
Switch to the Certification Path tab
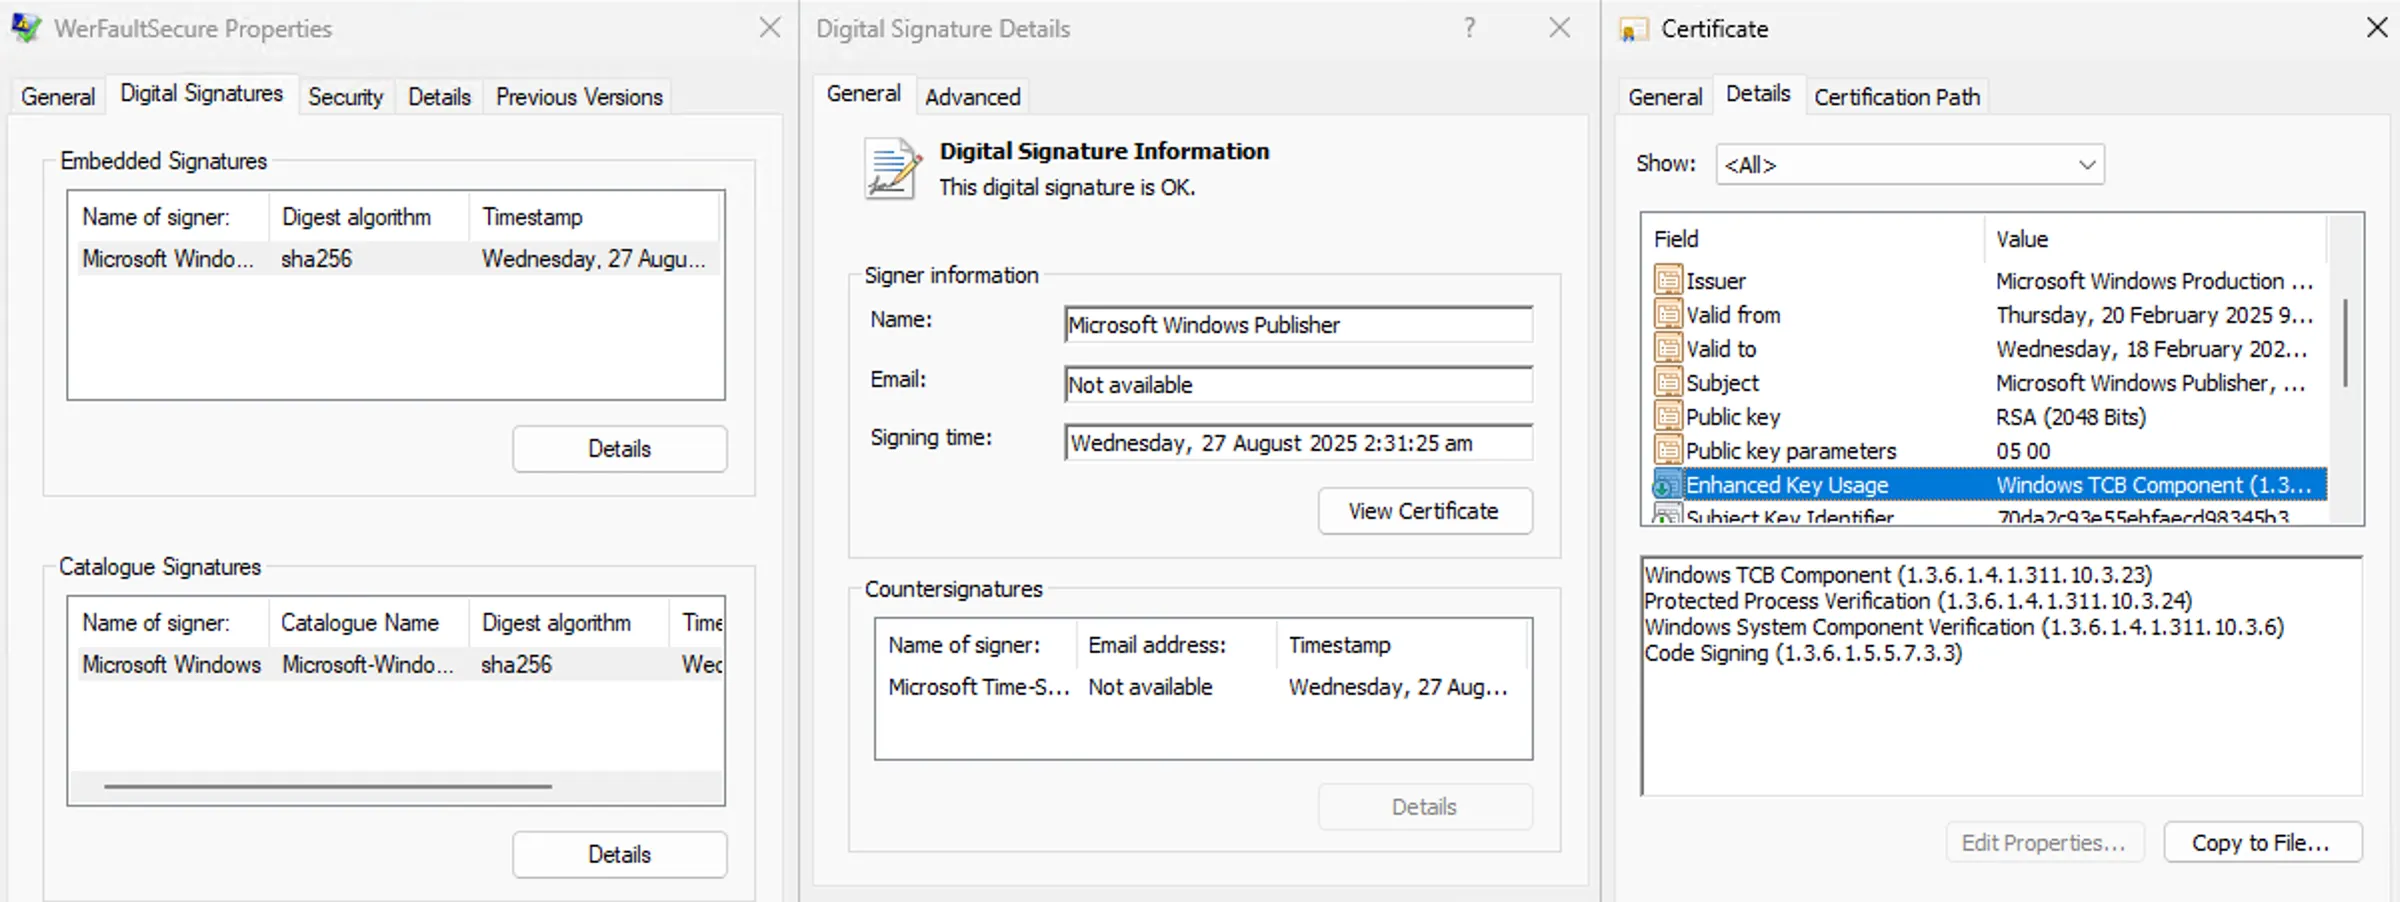(1896, 96)
